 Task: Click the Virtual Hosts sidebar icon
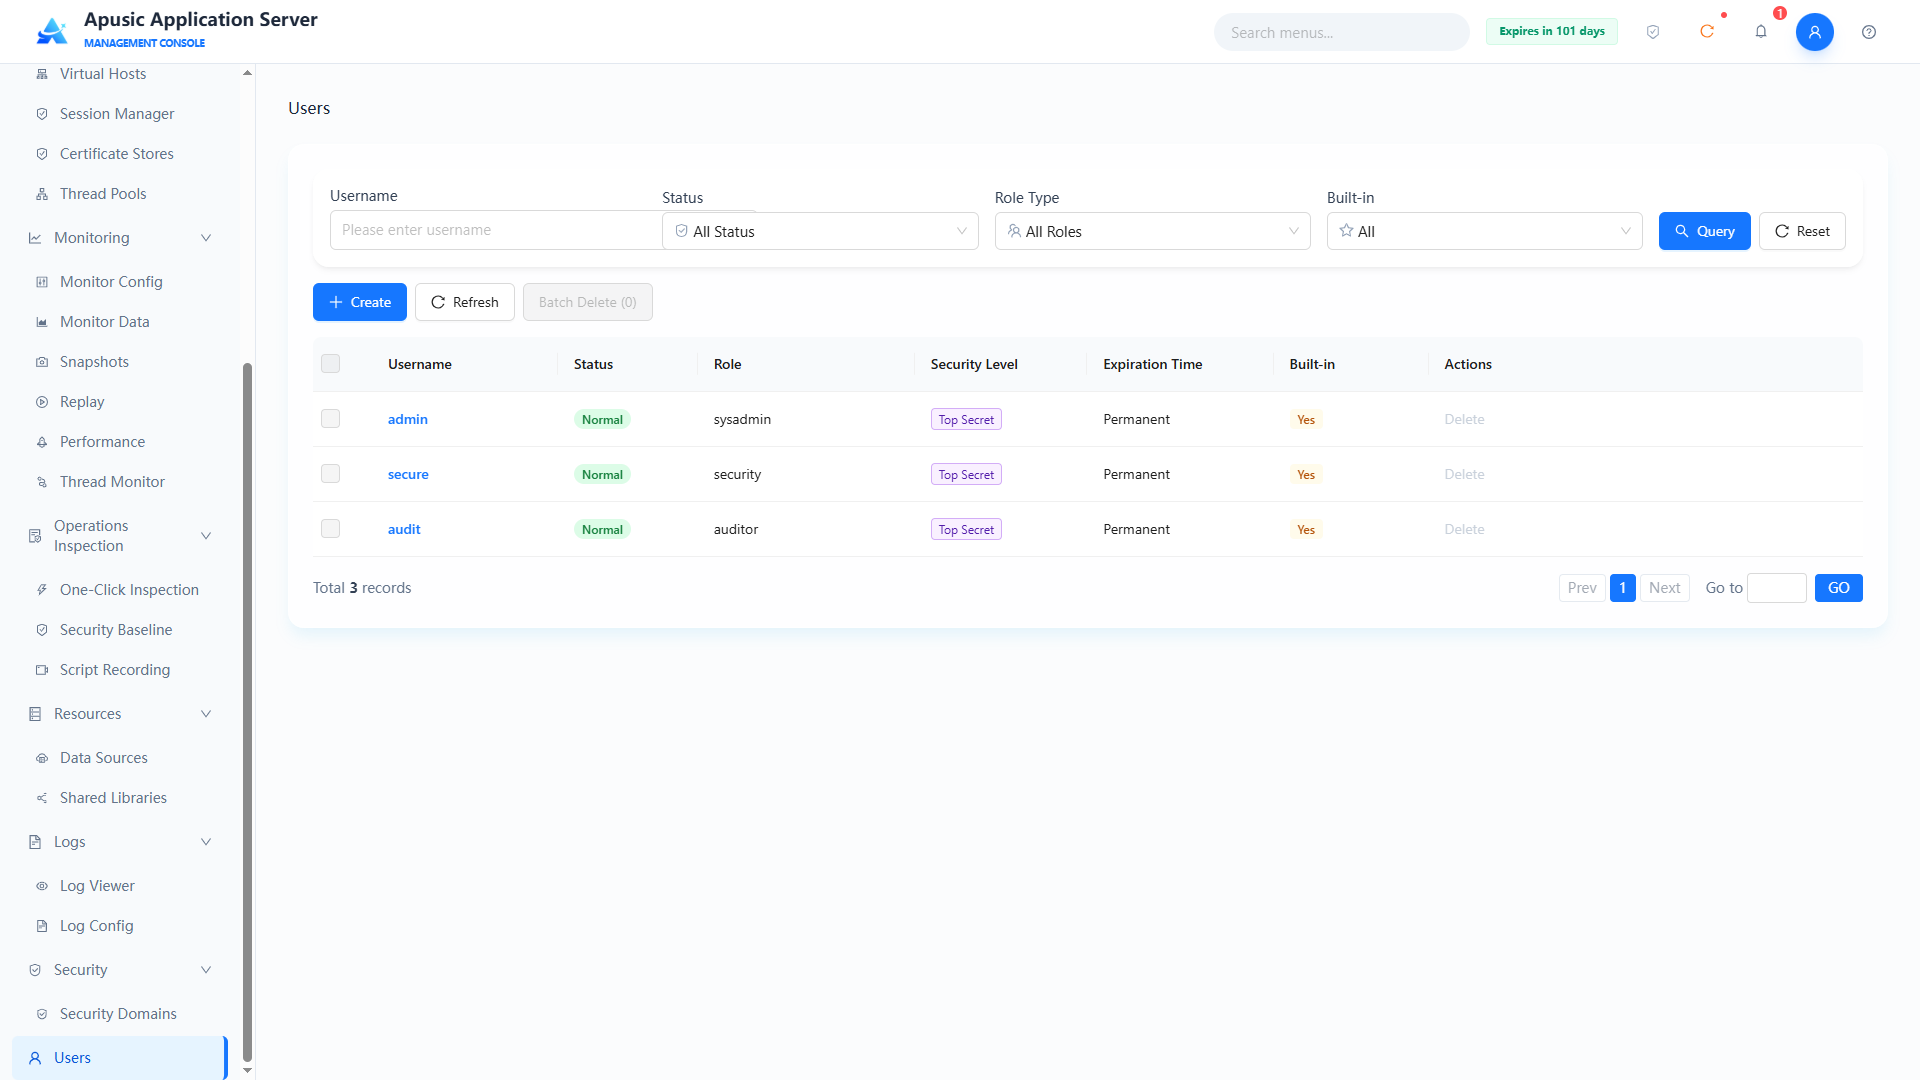pyautogui.click(x=42, y=74)
